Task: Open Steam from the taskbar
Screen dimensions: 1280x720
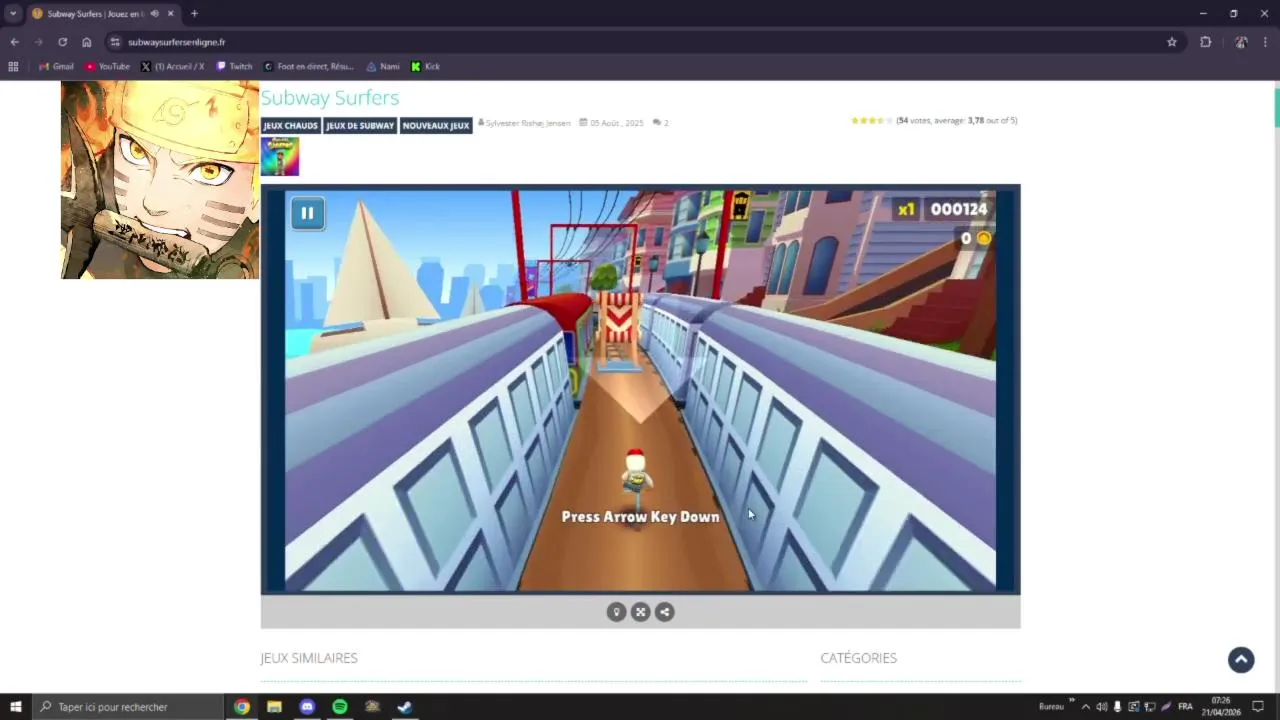Action: [405, 707]
